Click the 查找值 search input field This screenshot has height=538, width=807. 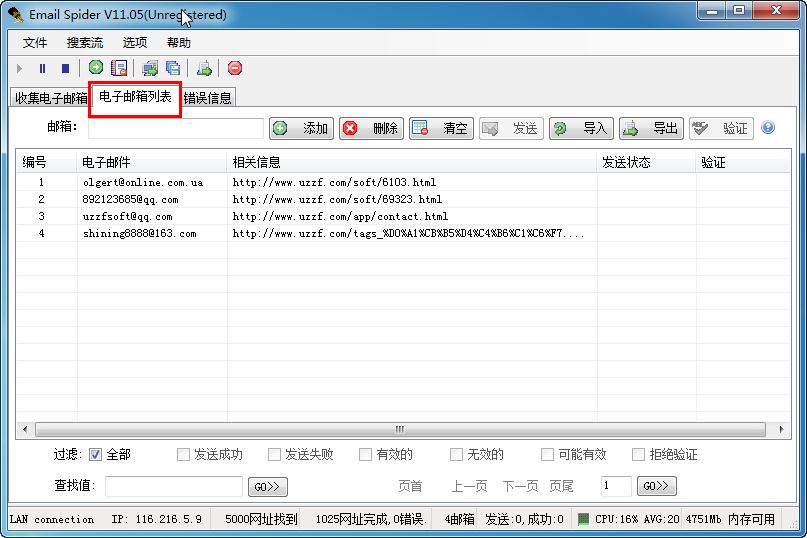click(x=174, y=486)
